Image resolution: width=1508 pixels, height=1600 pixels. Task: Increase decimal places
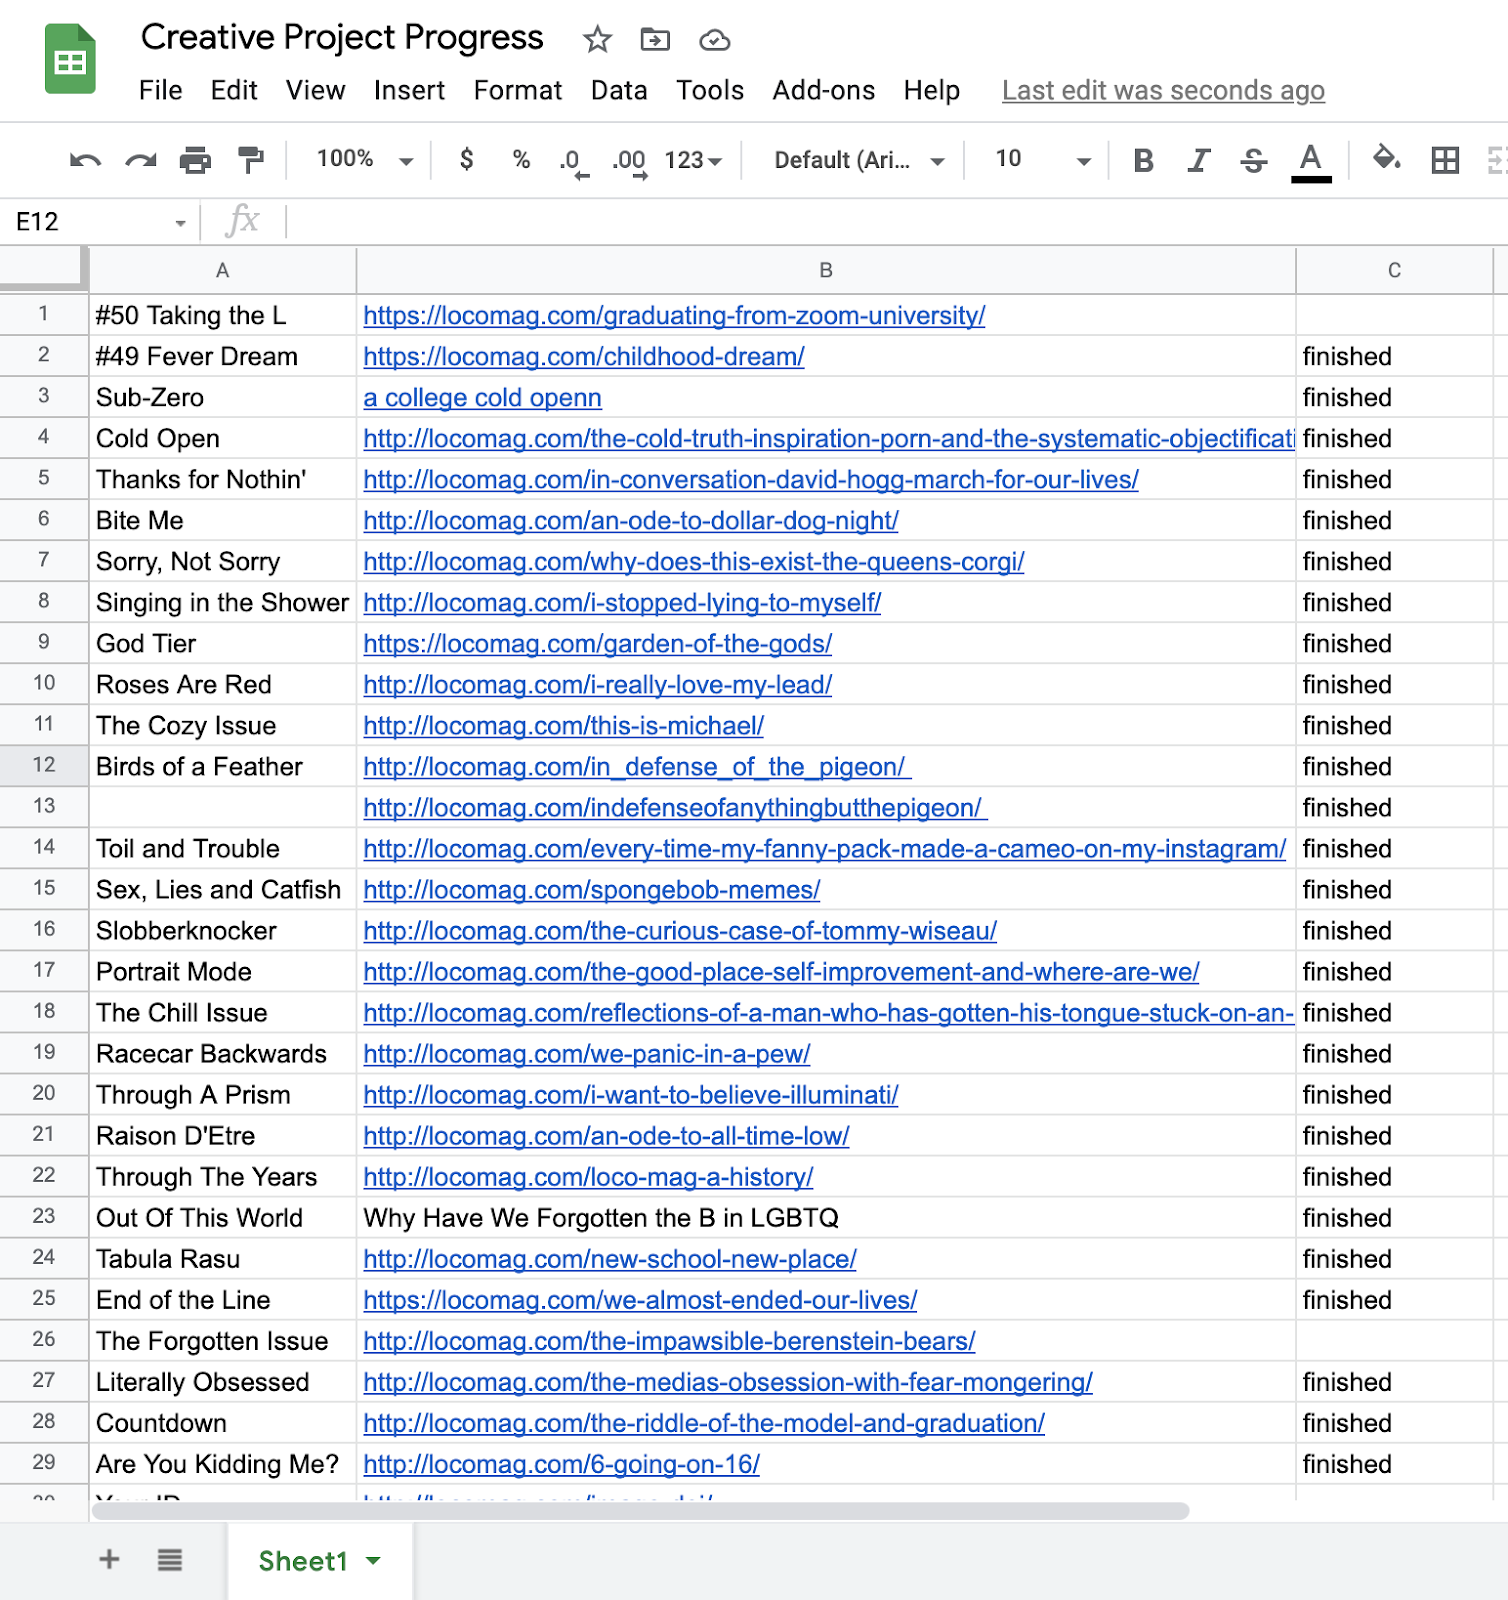click(630, 162)
